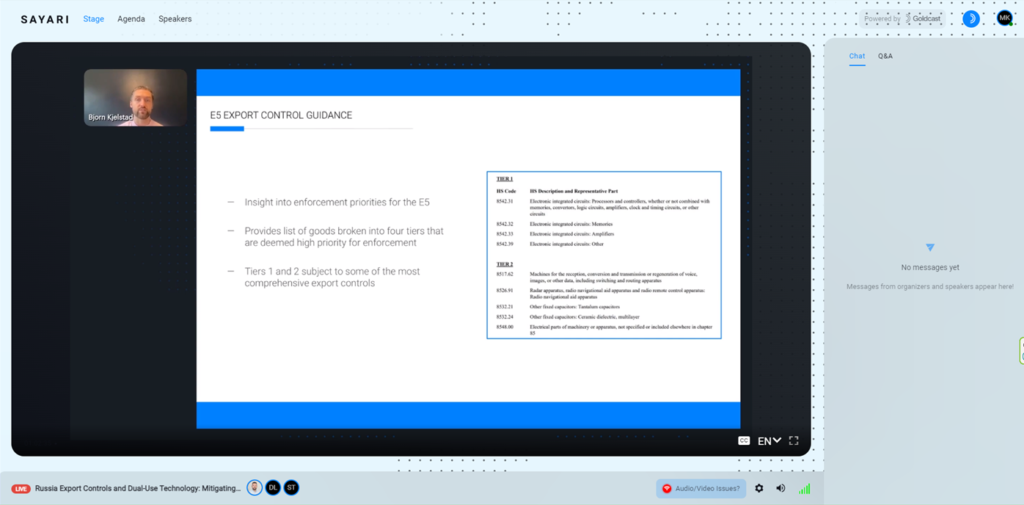Open the Stage tab
This screenshot has height=505, width=1024.
[93, 19]
